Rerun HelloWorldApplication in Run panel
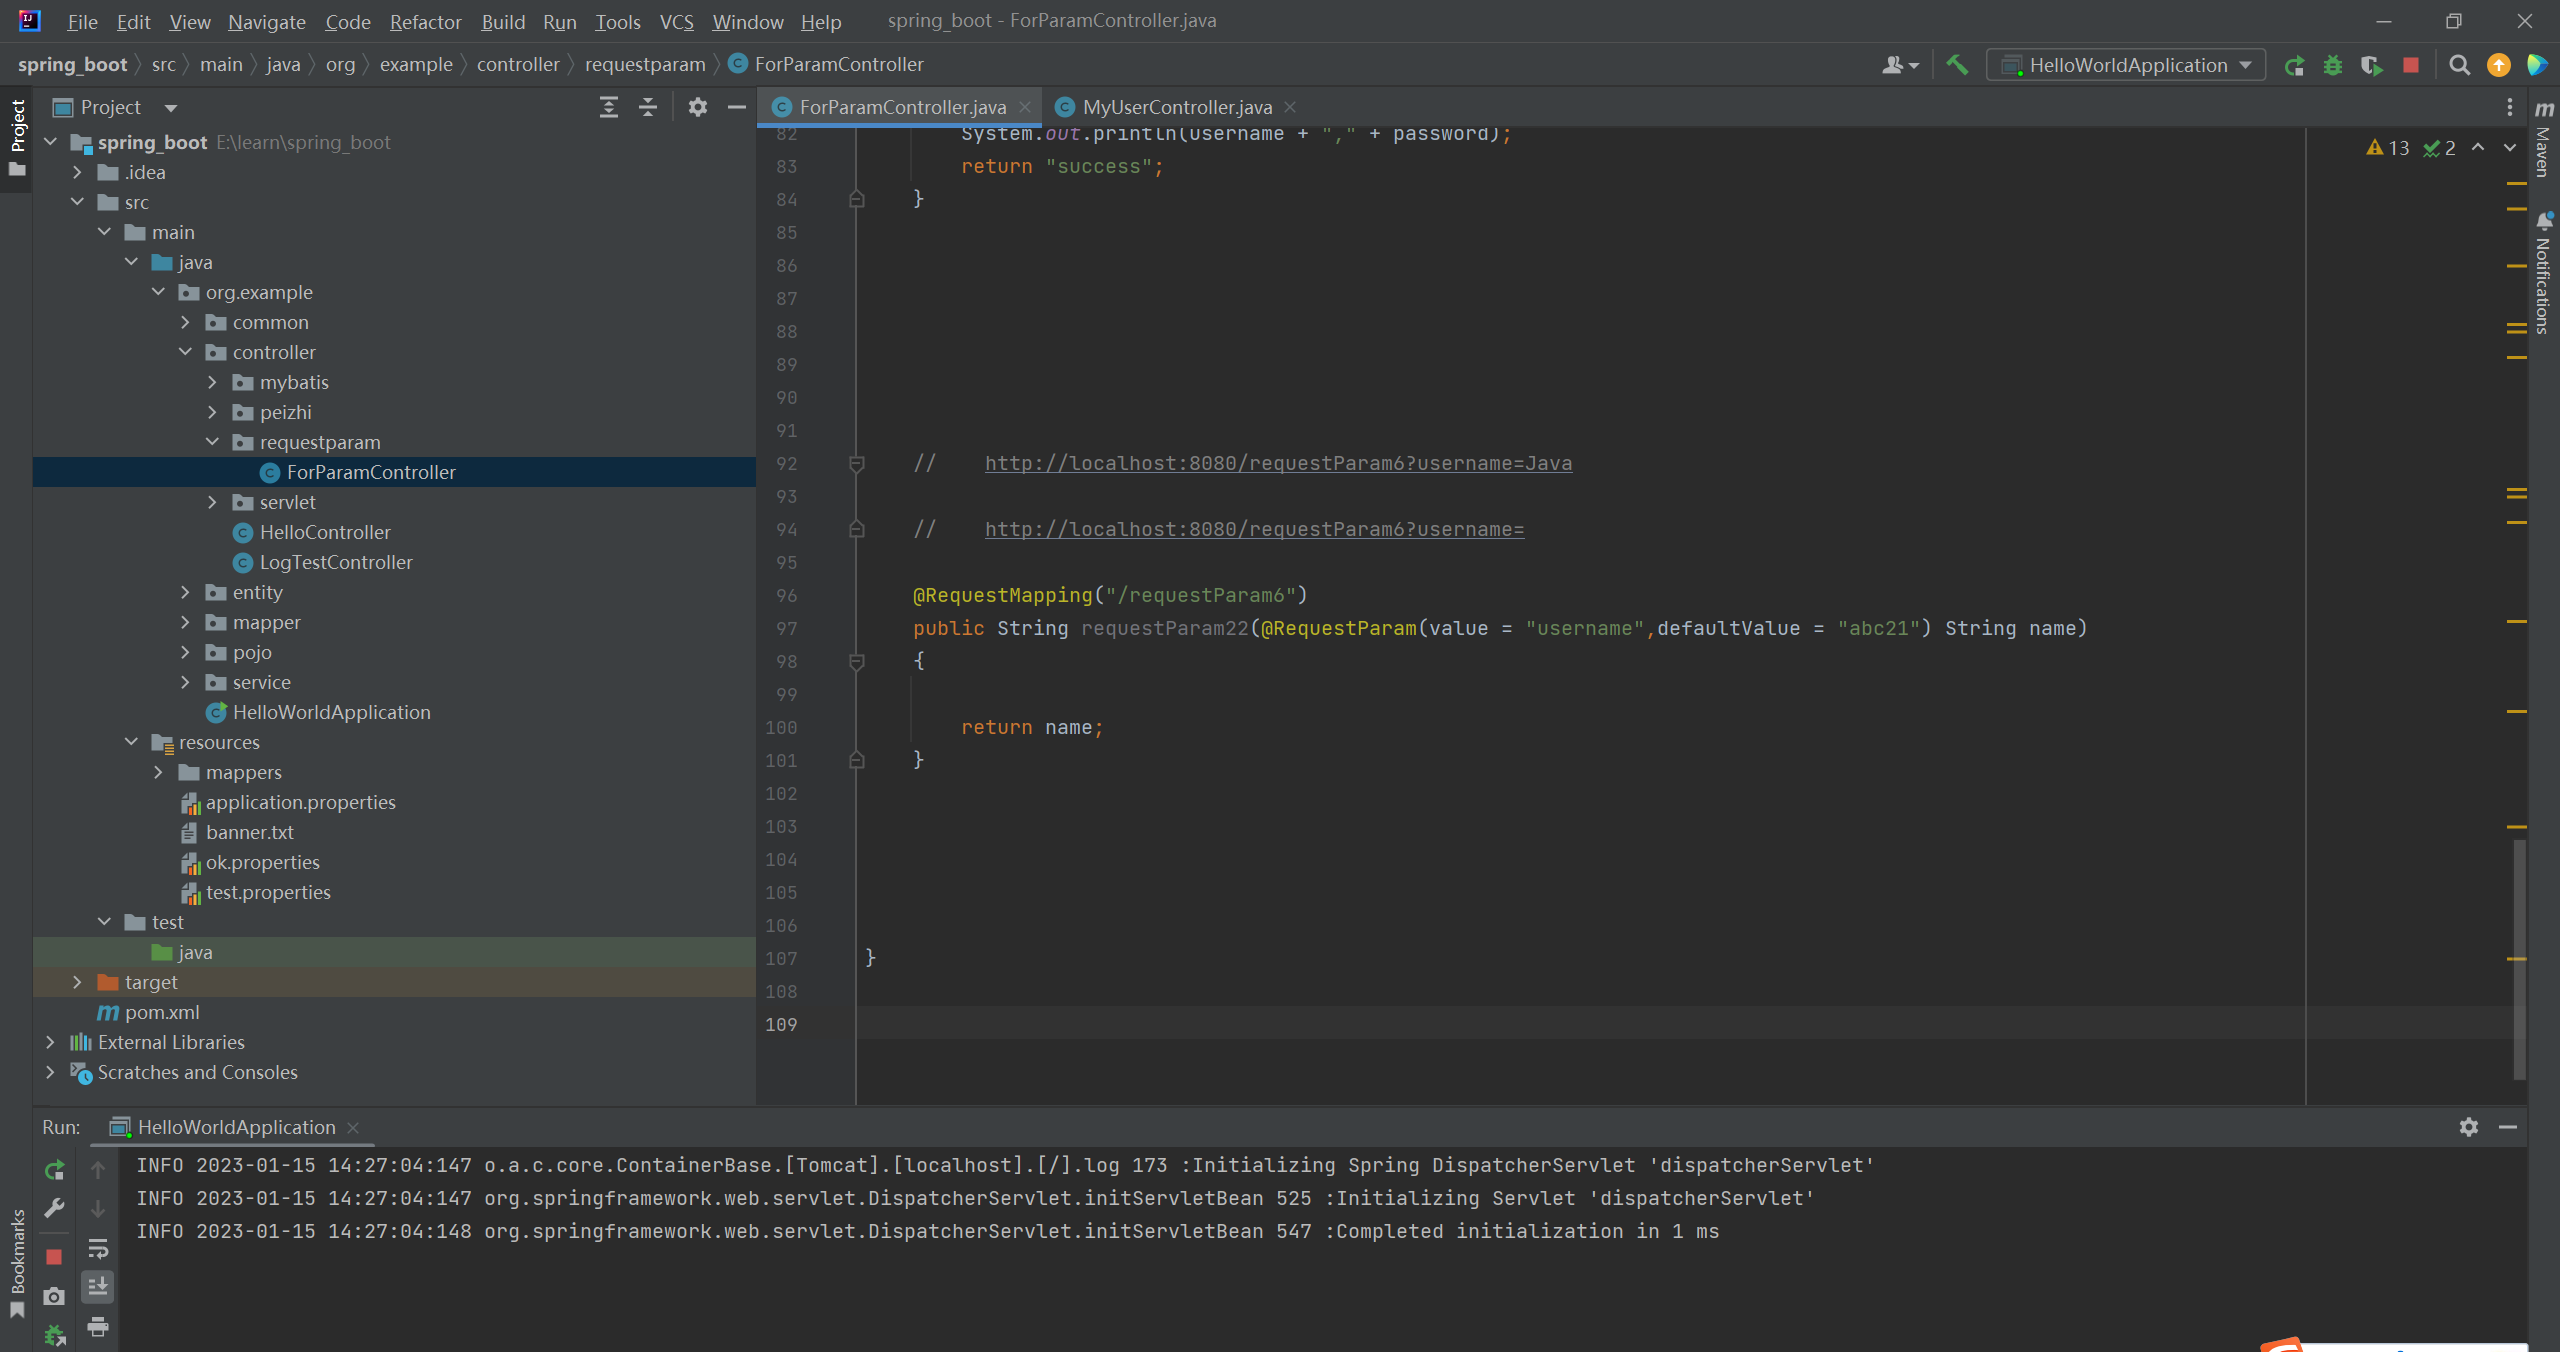Screen dimensions: 2560x1352 click(55, 1169)
